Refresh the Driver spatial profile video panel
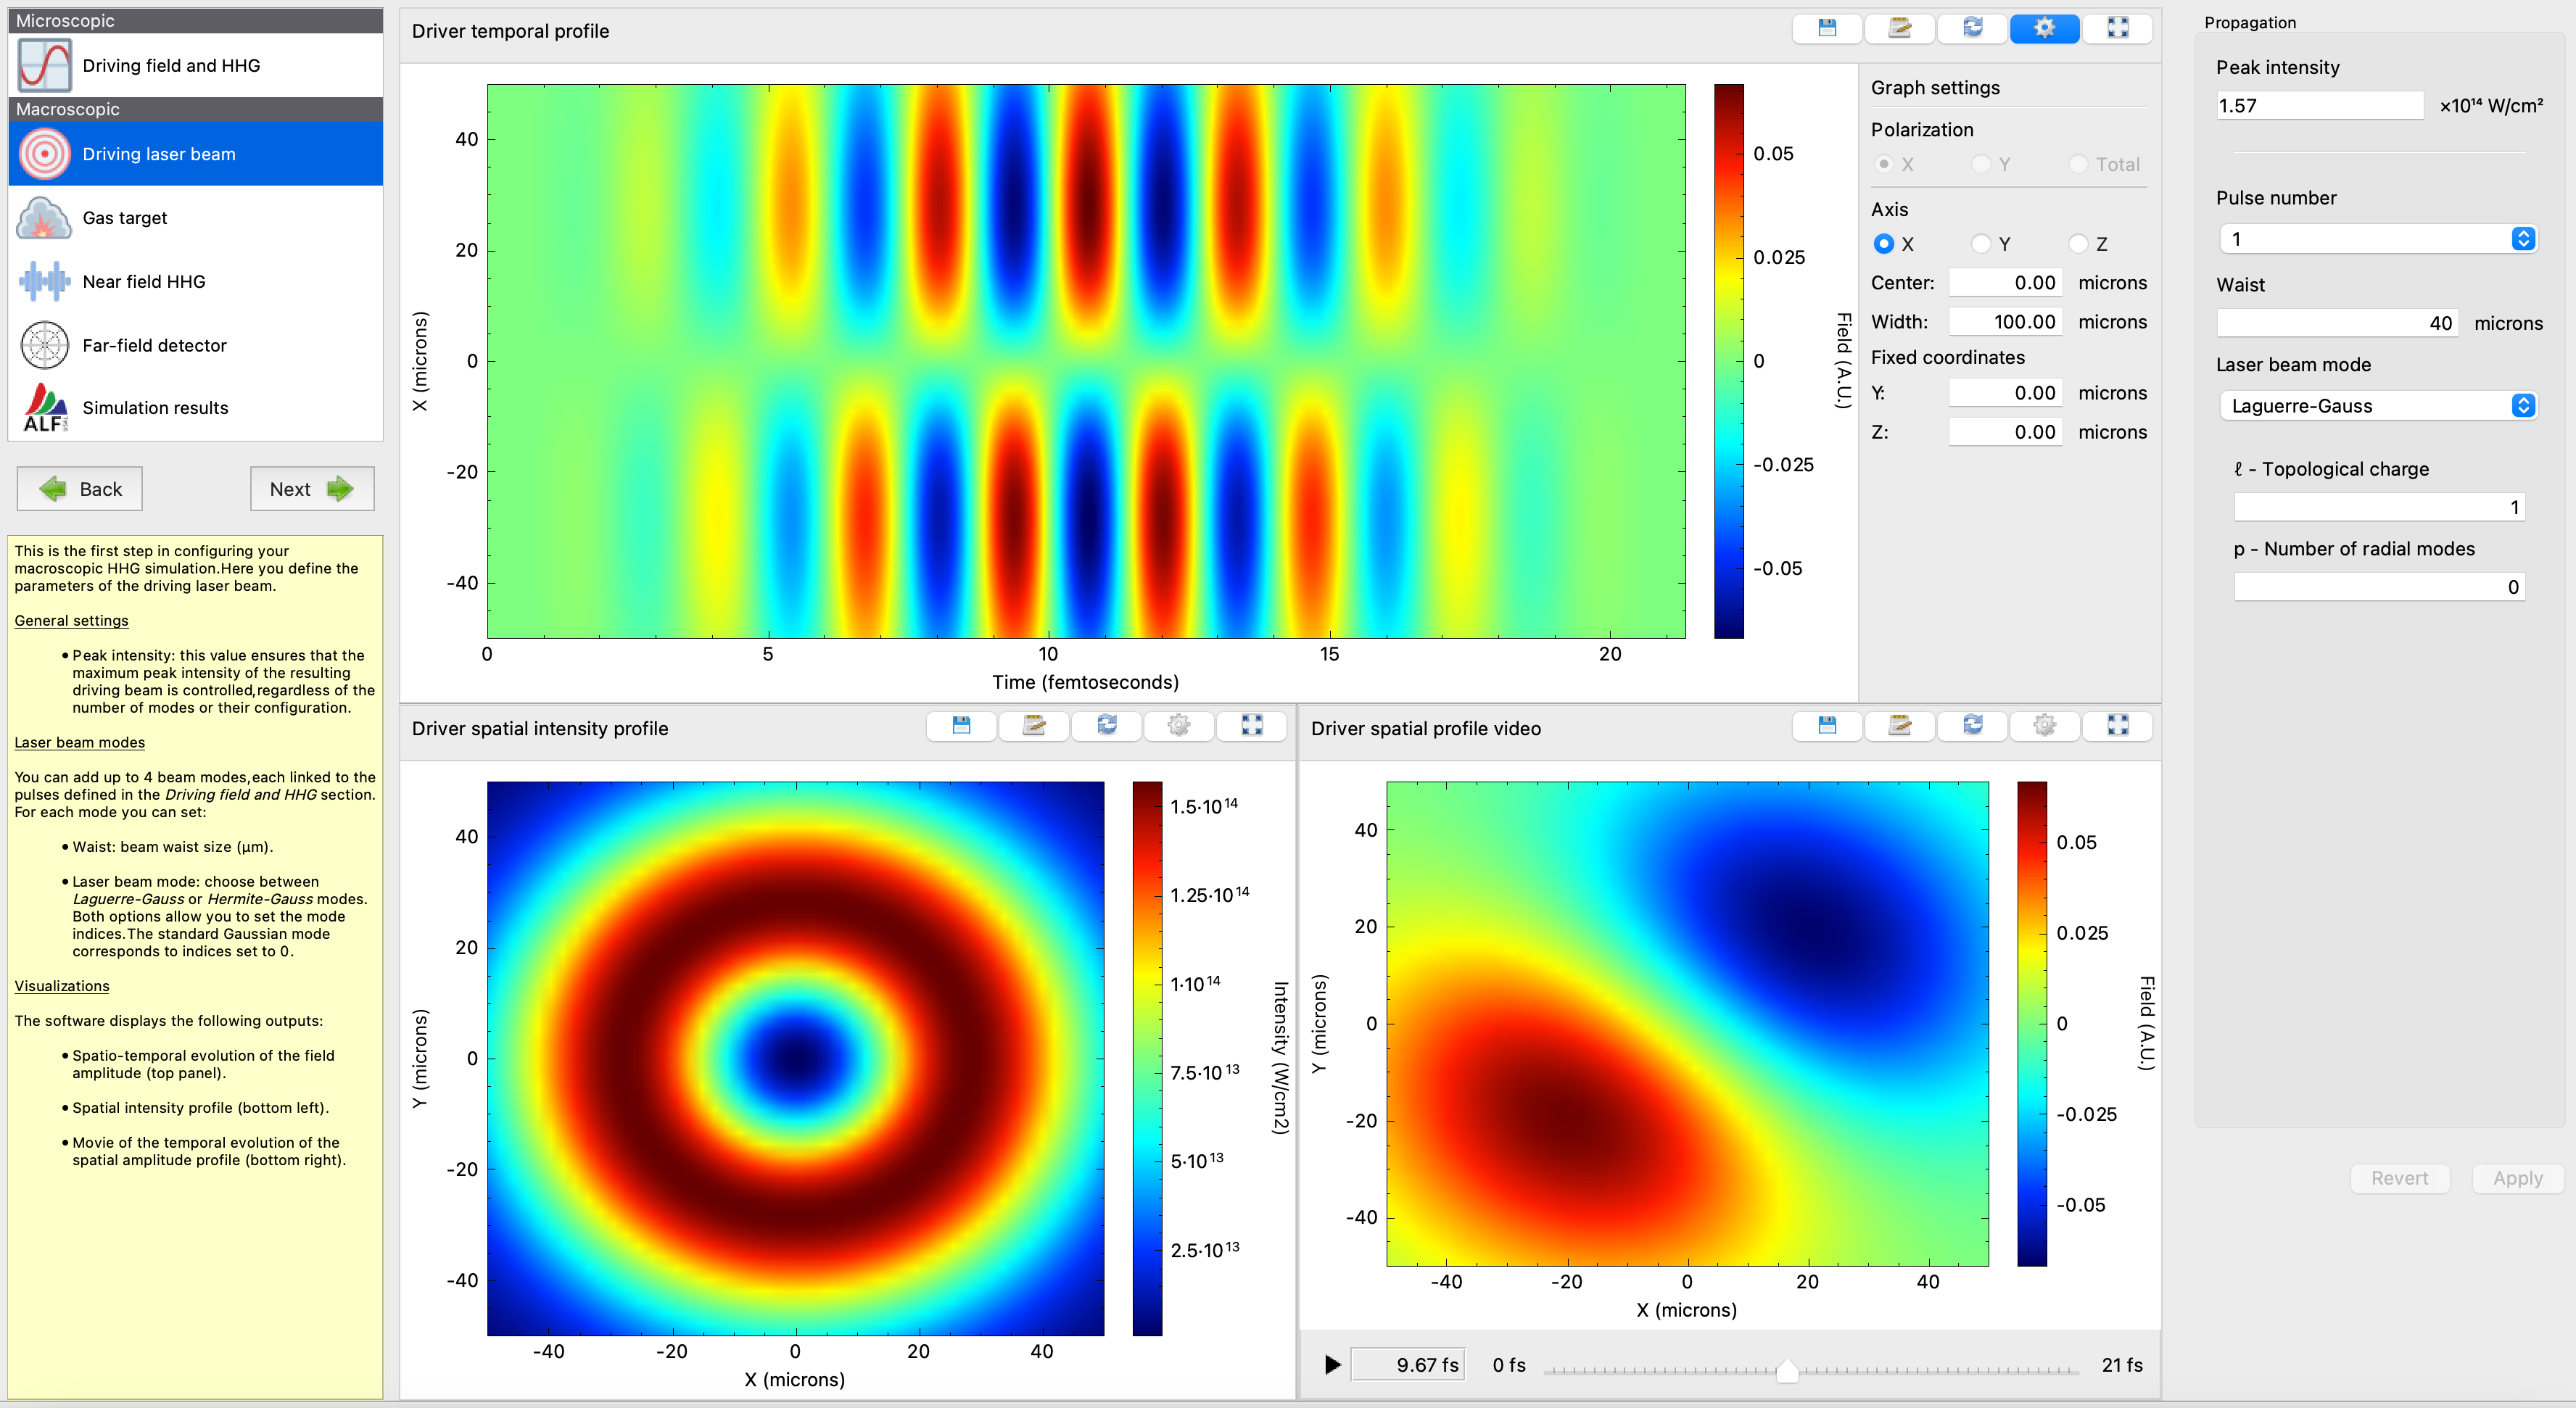The image size is (2576, 1408). click(x=1972, y=727)
